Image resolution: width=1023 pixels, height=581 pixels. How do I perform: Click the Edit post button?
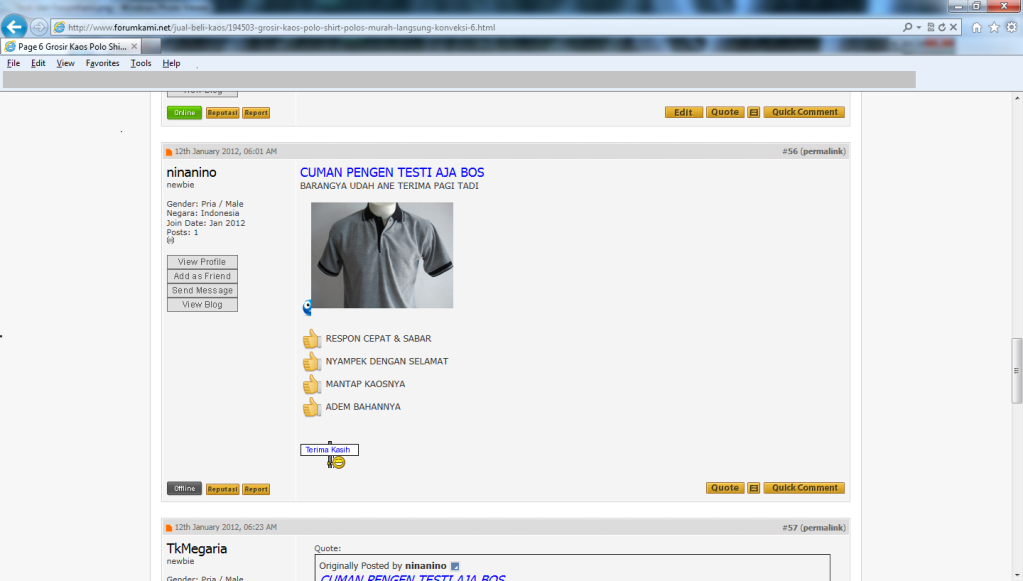click(684, 112)
